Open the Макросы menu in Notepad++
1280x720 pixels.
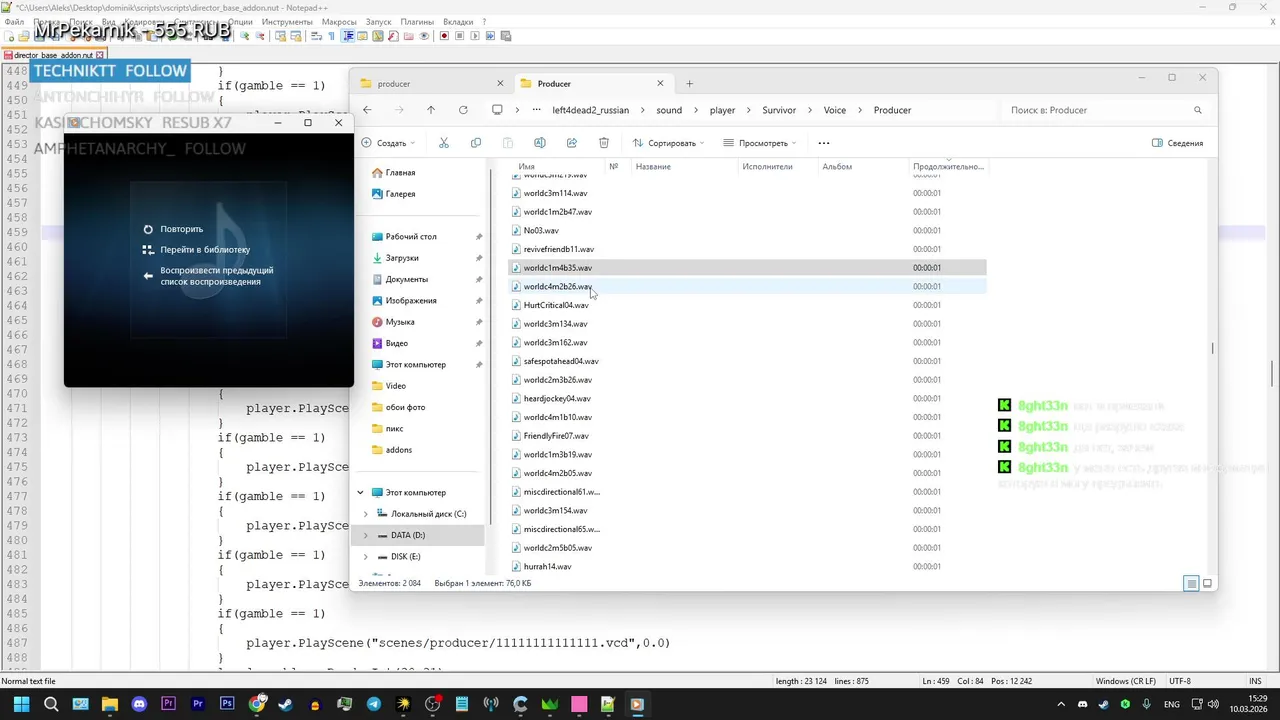pos(339,21)
